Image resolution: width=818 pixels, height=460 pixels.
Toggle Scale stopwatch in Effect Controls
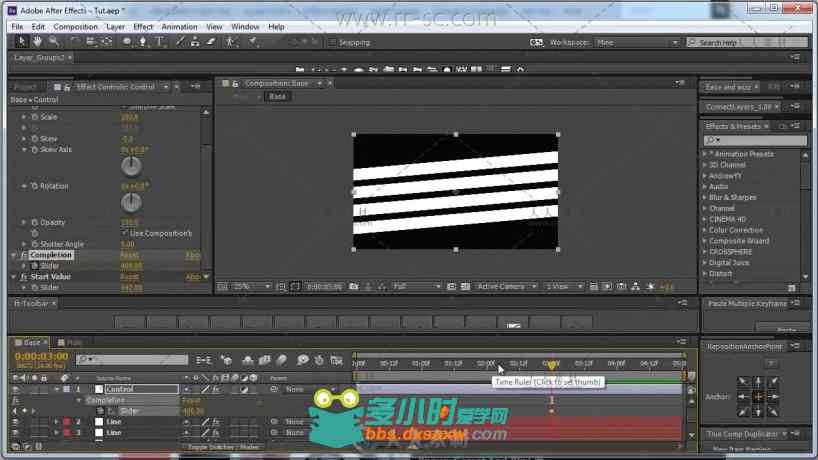(x=34, y=117)
